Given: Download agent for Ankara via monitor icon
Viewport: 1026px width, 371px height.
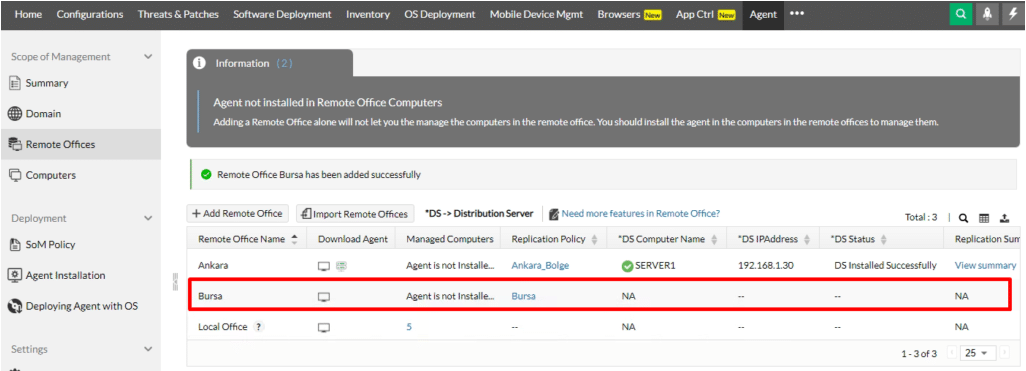Looking at the screenshot, I should (x=324, y=266).
